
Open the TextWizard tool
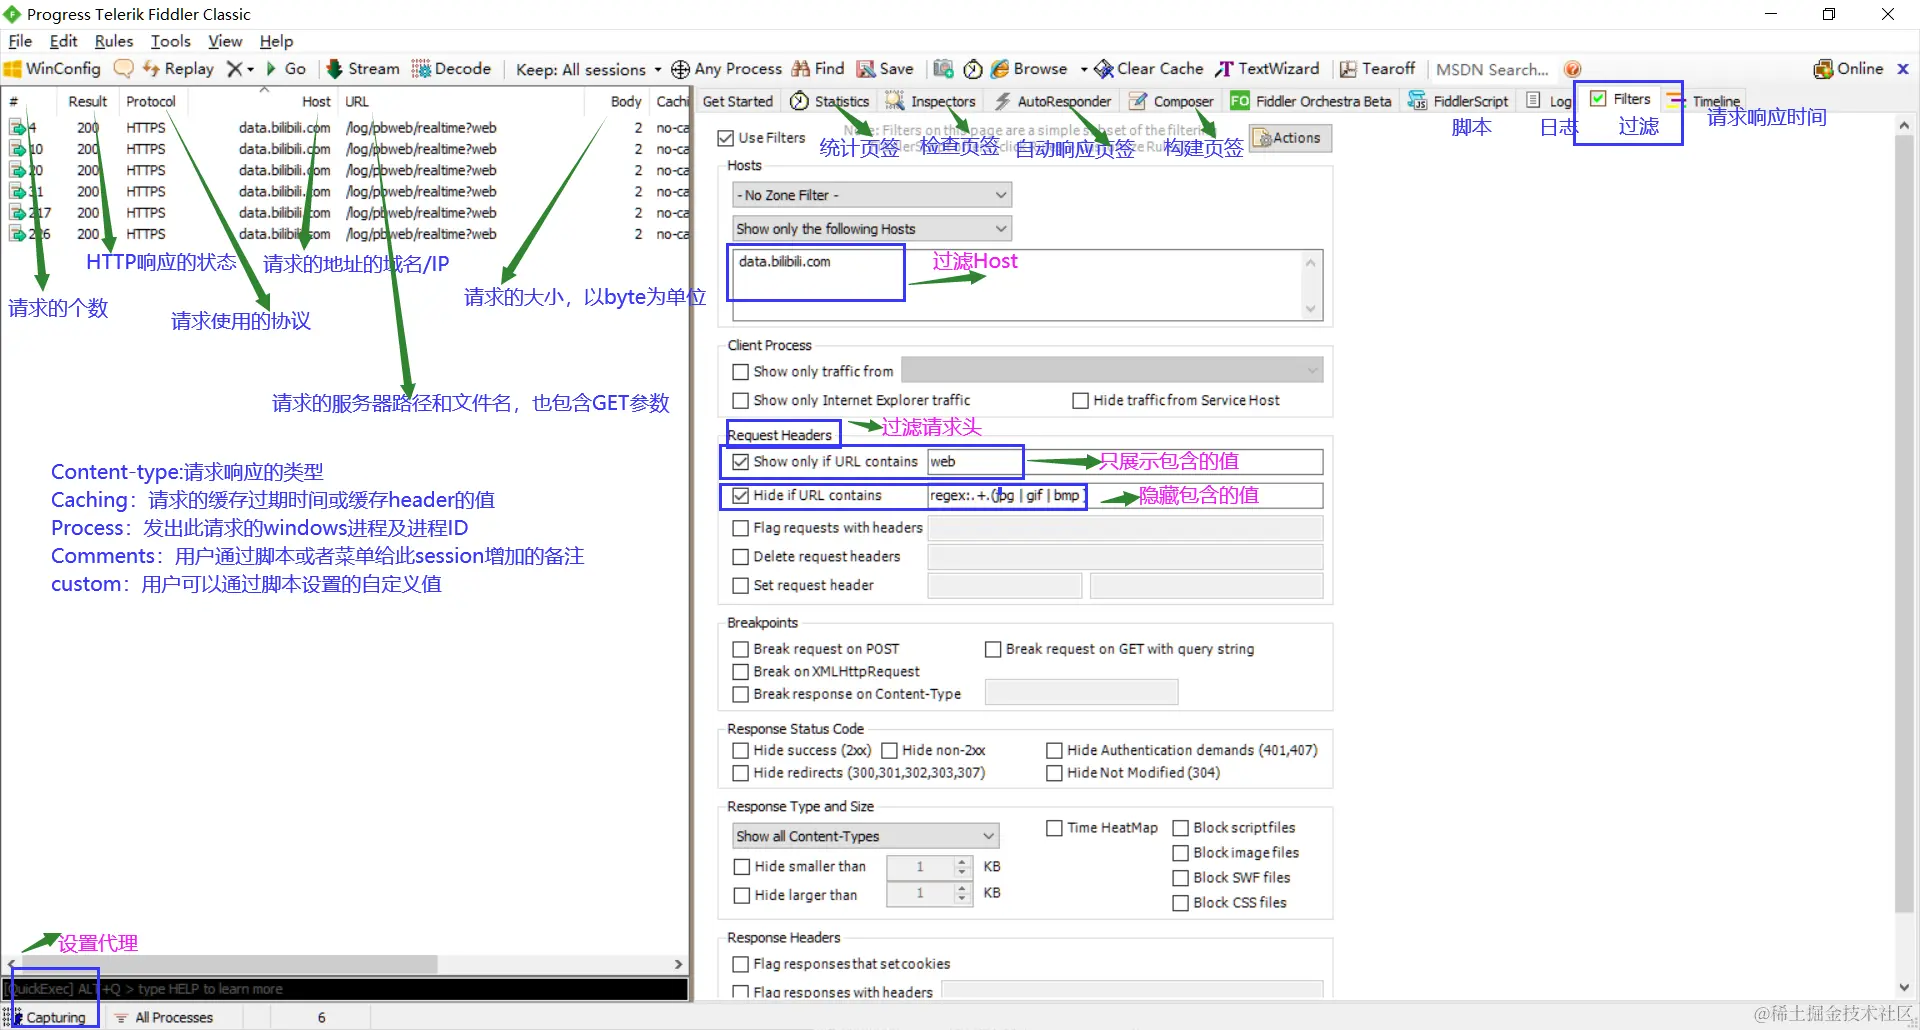(x=1267, y=69)
